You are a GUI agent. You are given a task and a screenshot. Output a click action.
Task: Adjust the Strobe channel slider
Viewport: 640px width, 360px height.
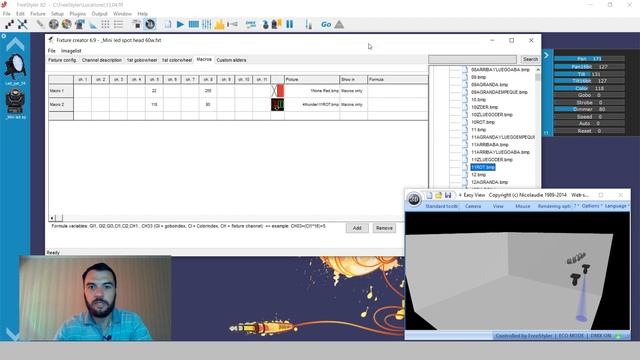click(x=589, y=102)
